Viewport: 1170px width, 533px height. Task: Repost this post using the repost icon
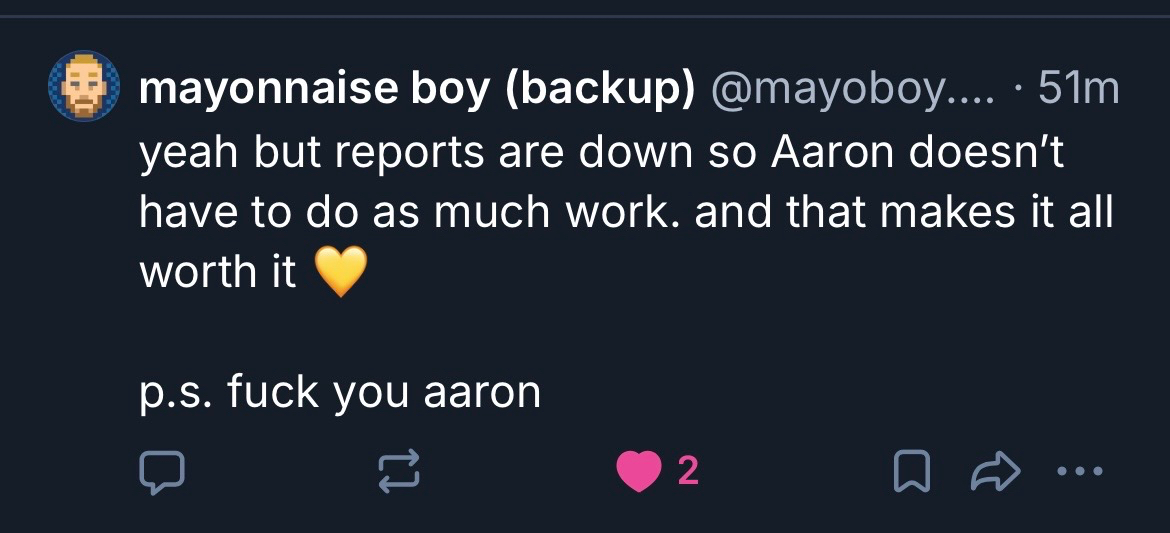[x=398, y=471]
